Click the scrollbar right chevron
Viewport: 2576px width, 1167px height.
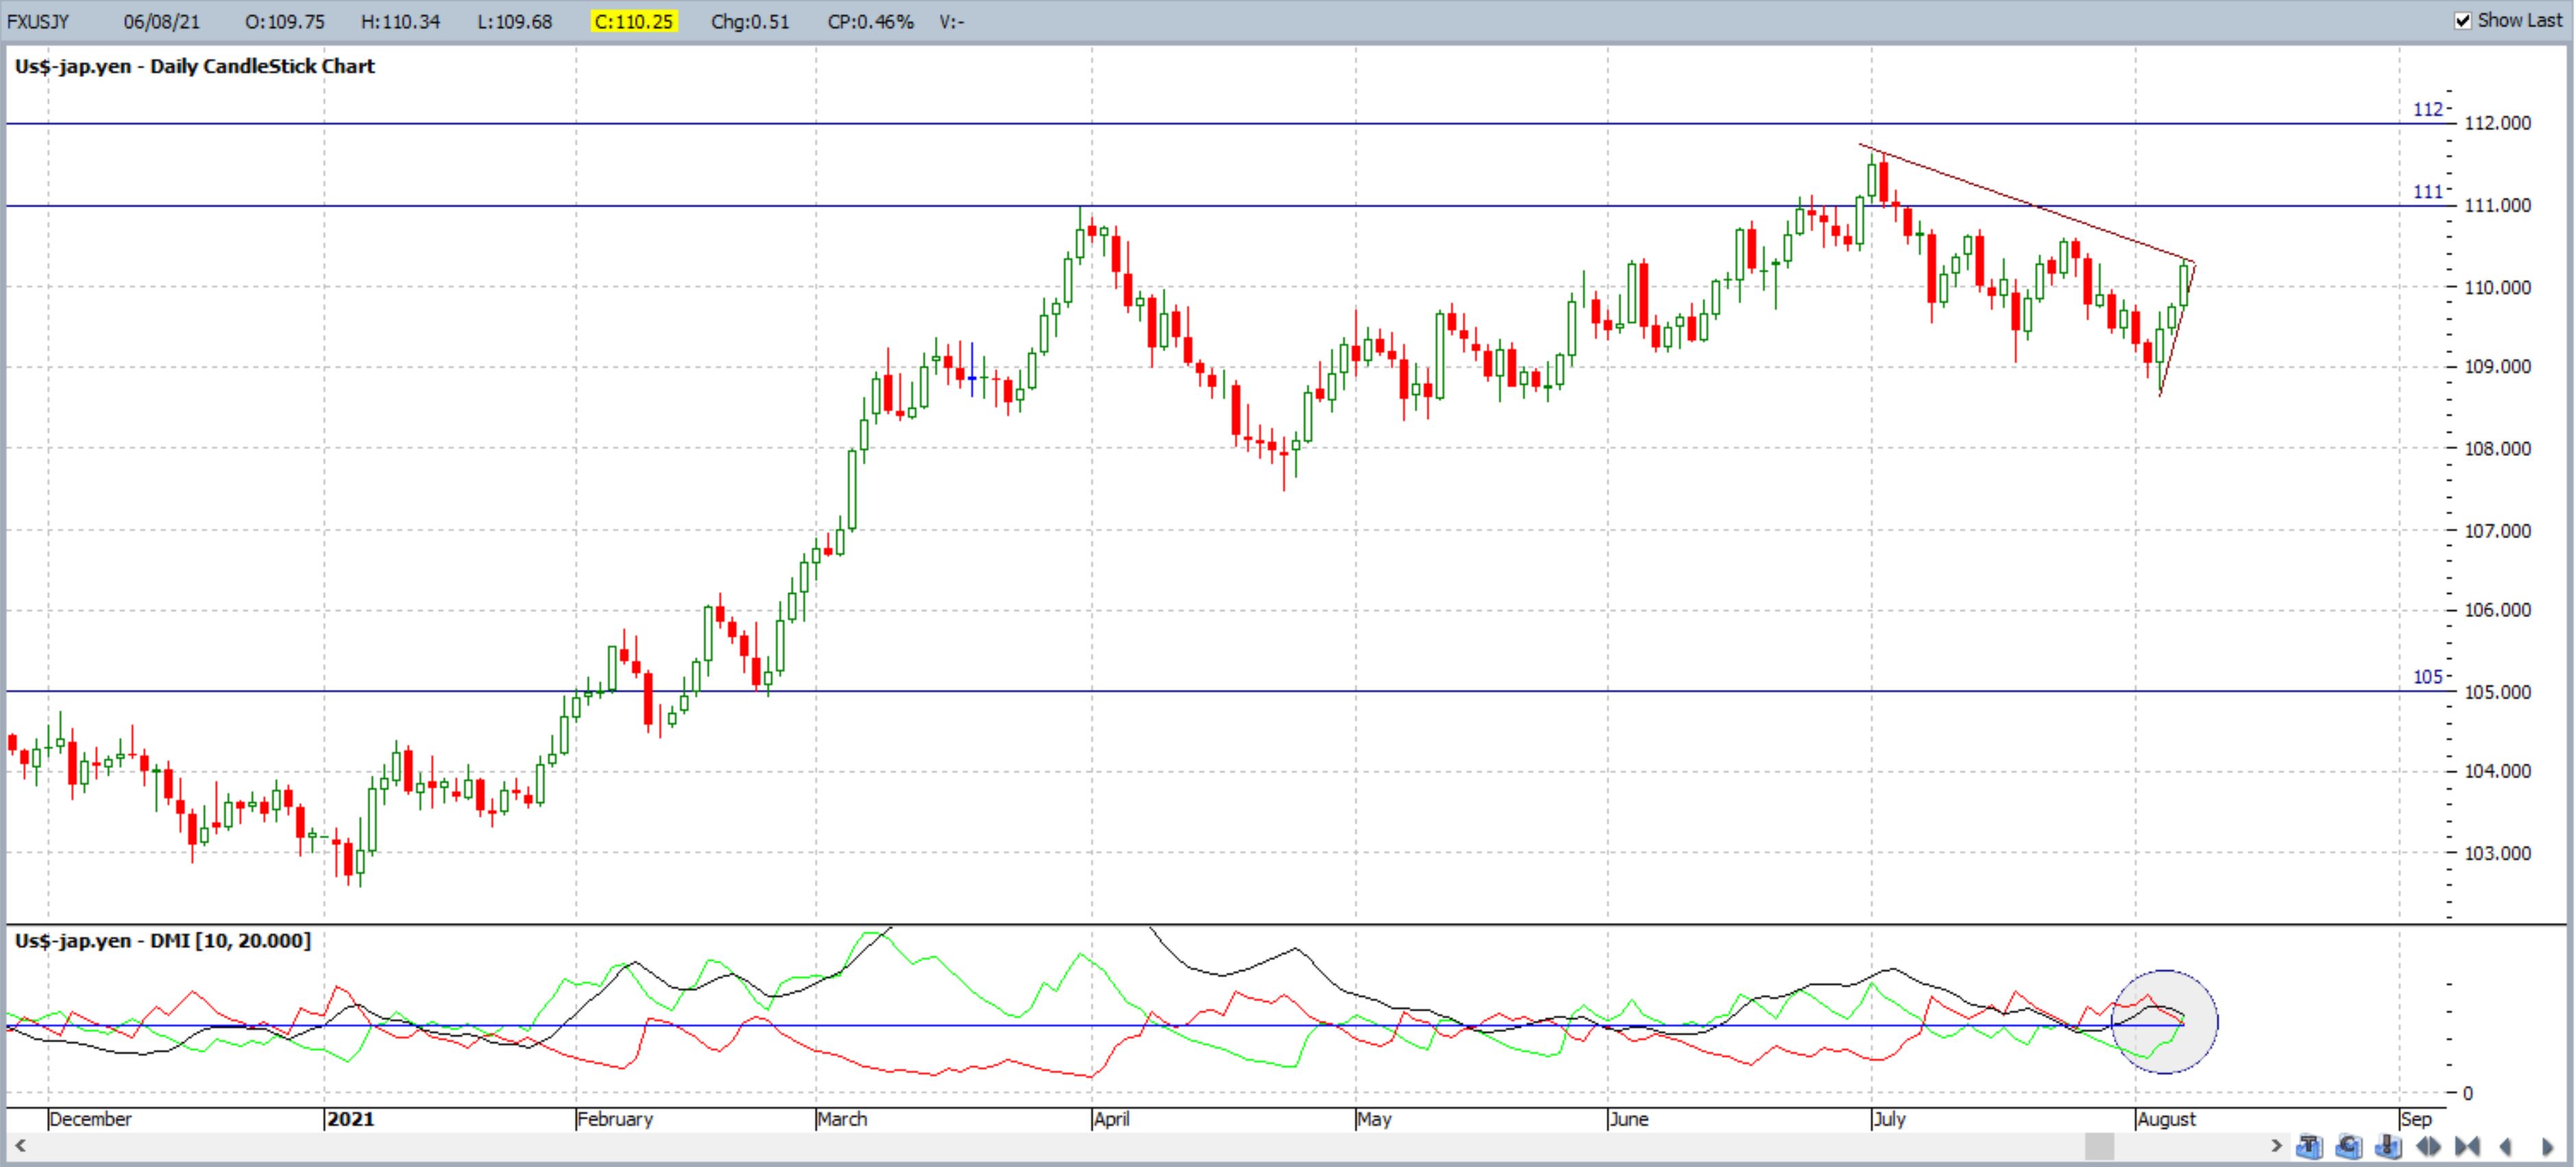pyautogui.click(x=2276, y=1145)
